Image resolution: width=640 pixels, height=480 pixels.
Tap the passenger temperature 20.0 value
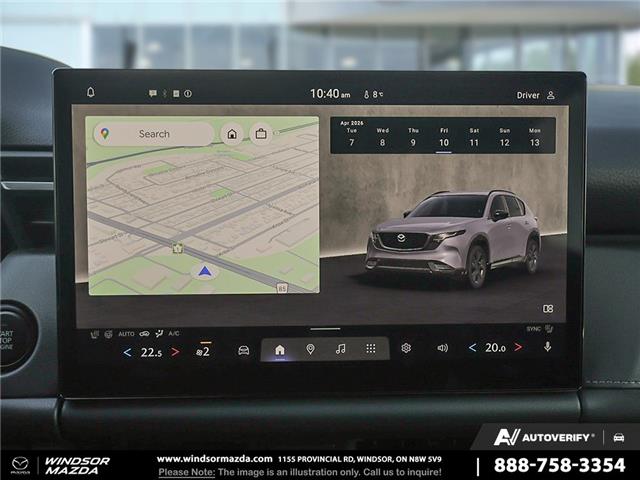tap(495, 347)
